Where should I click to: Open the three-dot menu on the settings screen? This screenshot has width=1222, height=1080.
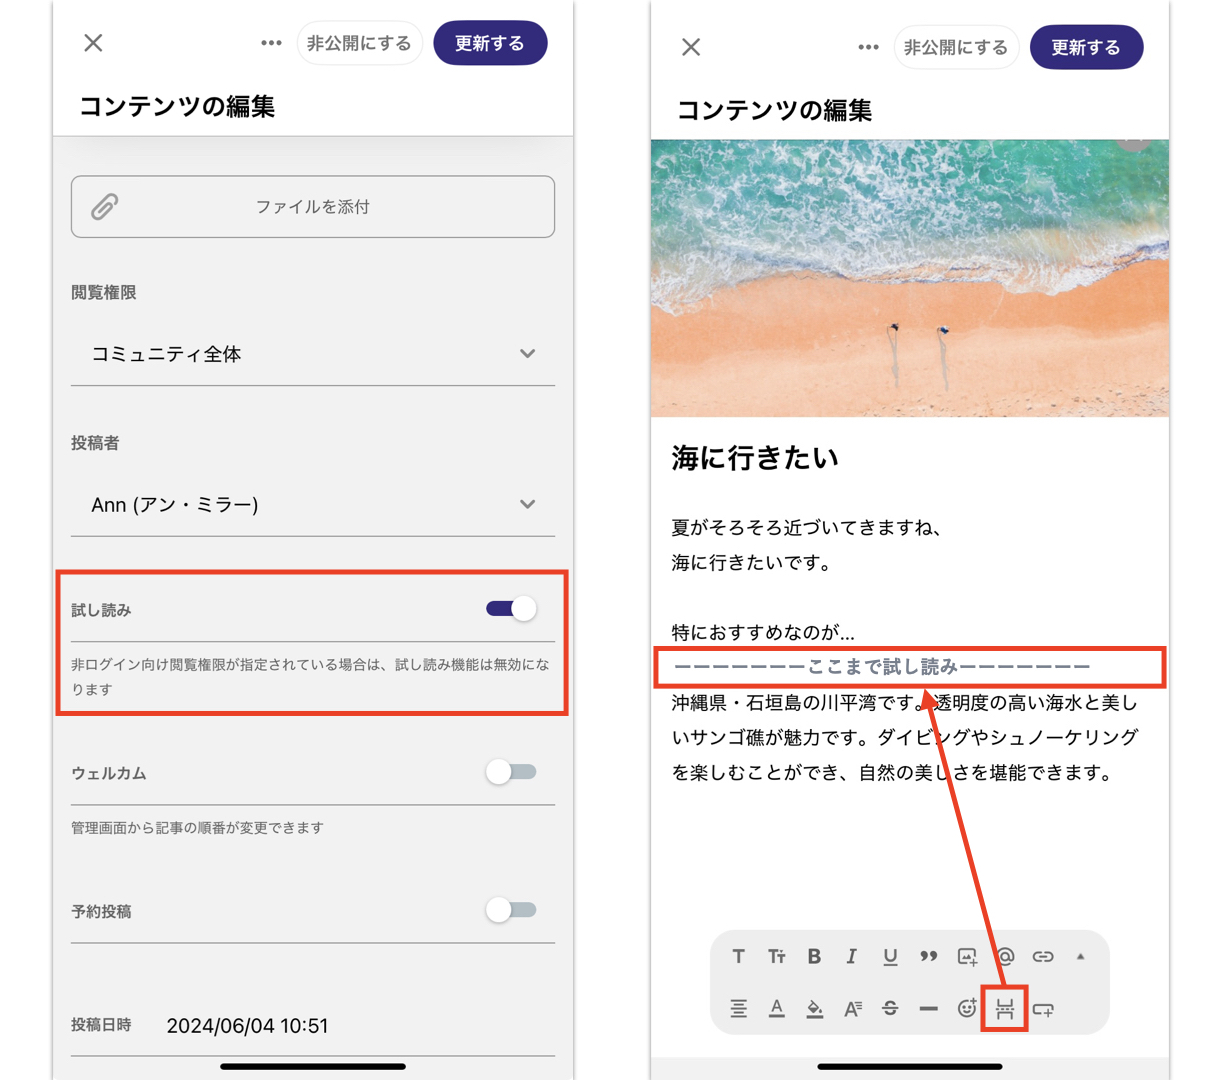point(271,43)
